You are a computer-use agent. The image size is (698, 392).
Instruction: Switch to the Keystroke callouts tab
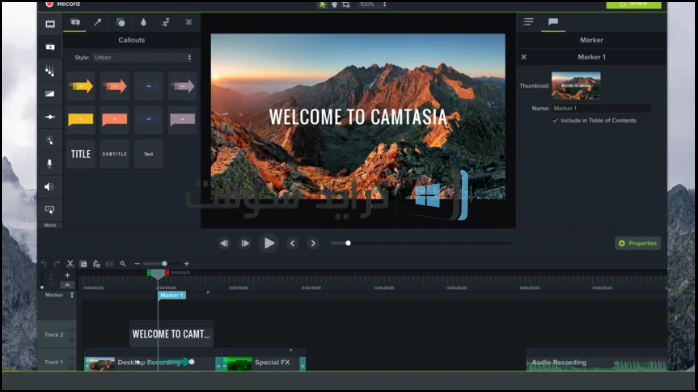click(189, 22)
